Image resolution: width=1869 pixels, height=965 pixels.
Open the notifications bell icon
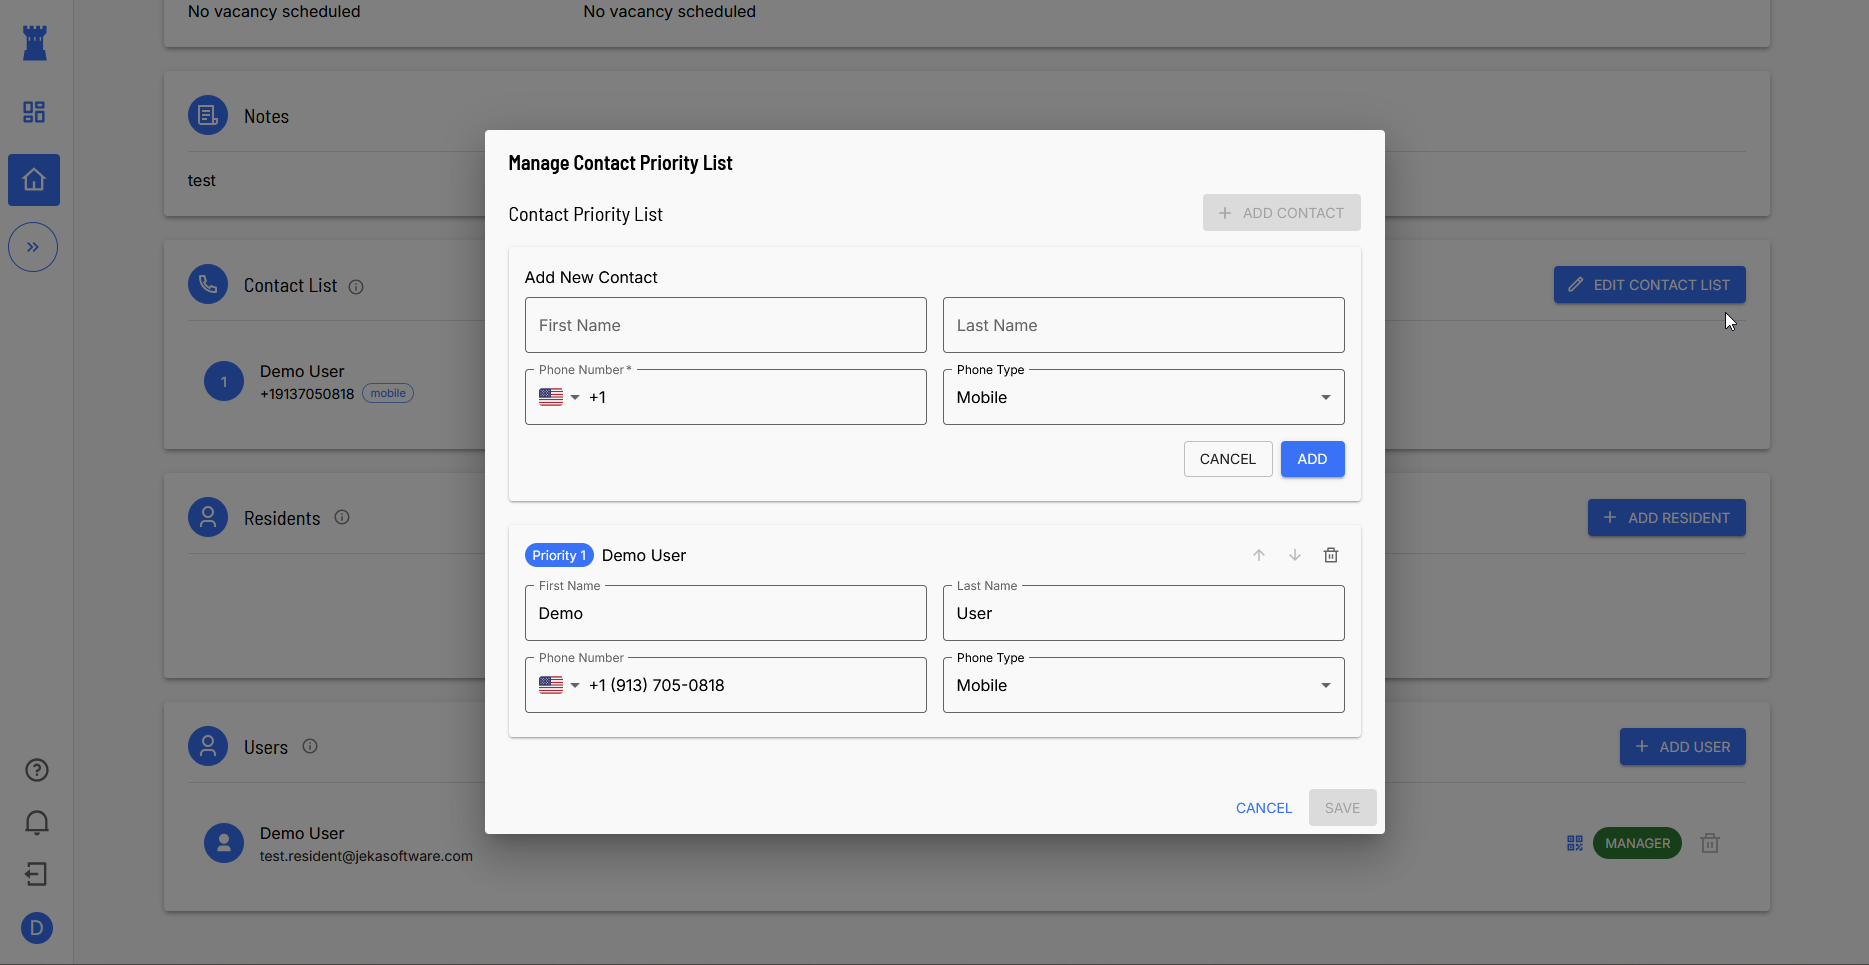(x=37, y=822)
